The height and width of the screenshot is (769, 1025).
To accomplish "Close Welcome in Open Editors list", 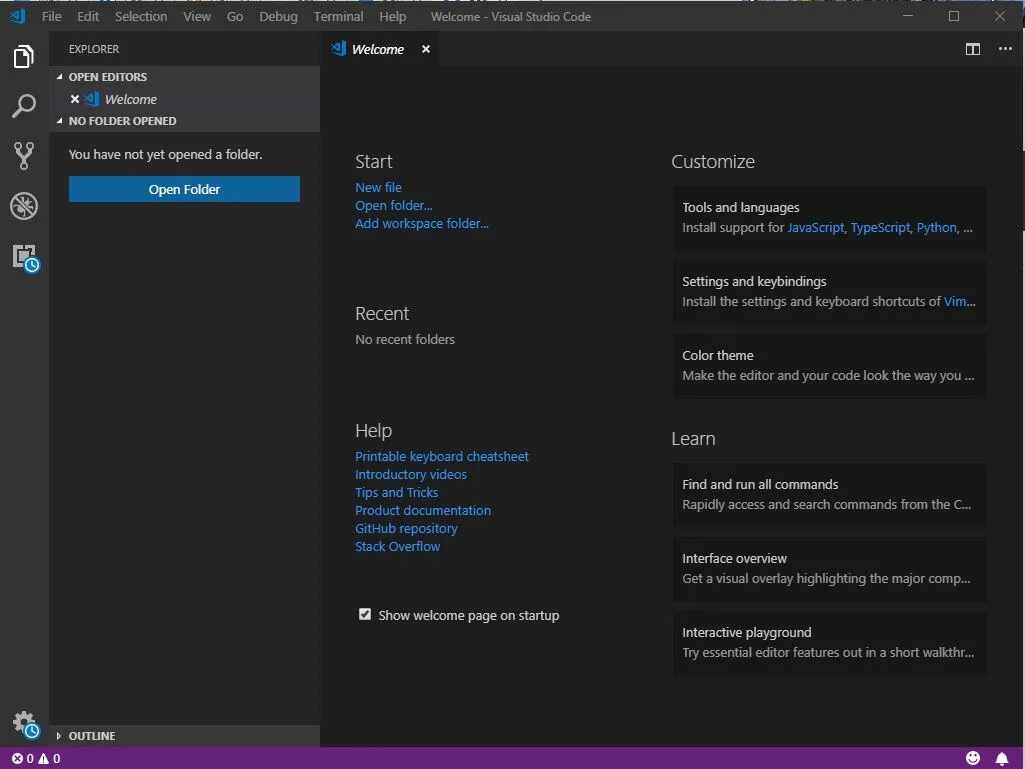I will click(75, 99).
